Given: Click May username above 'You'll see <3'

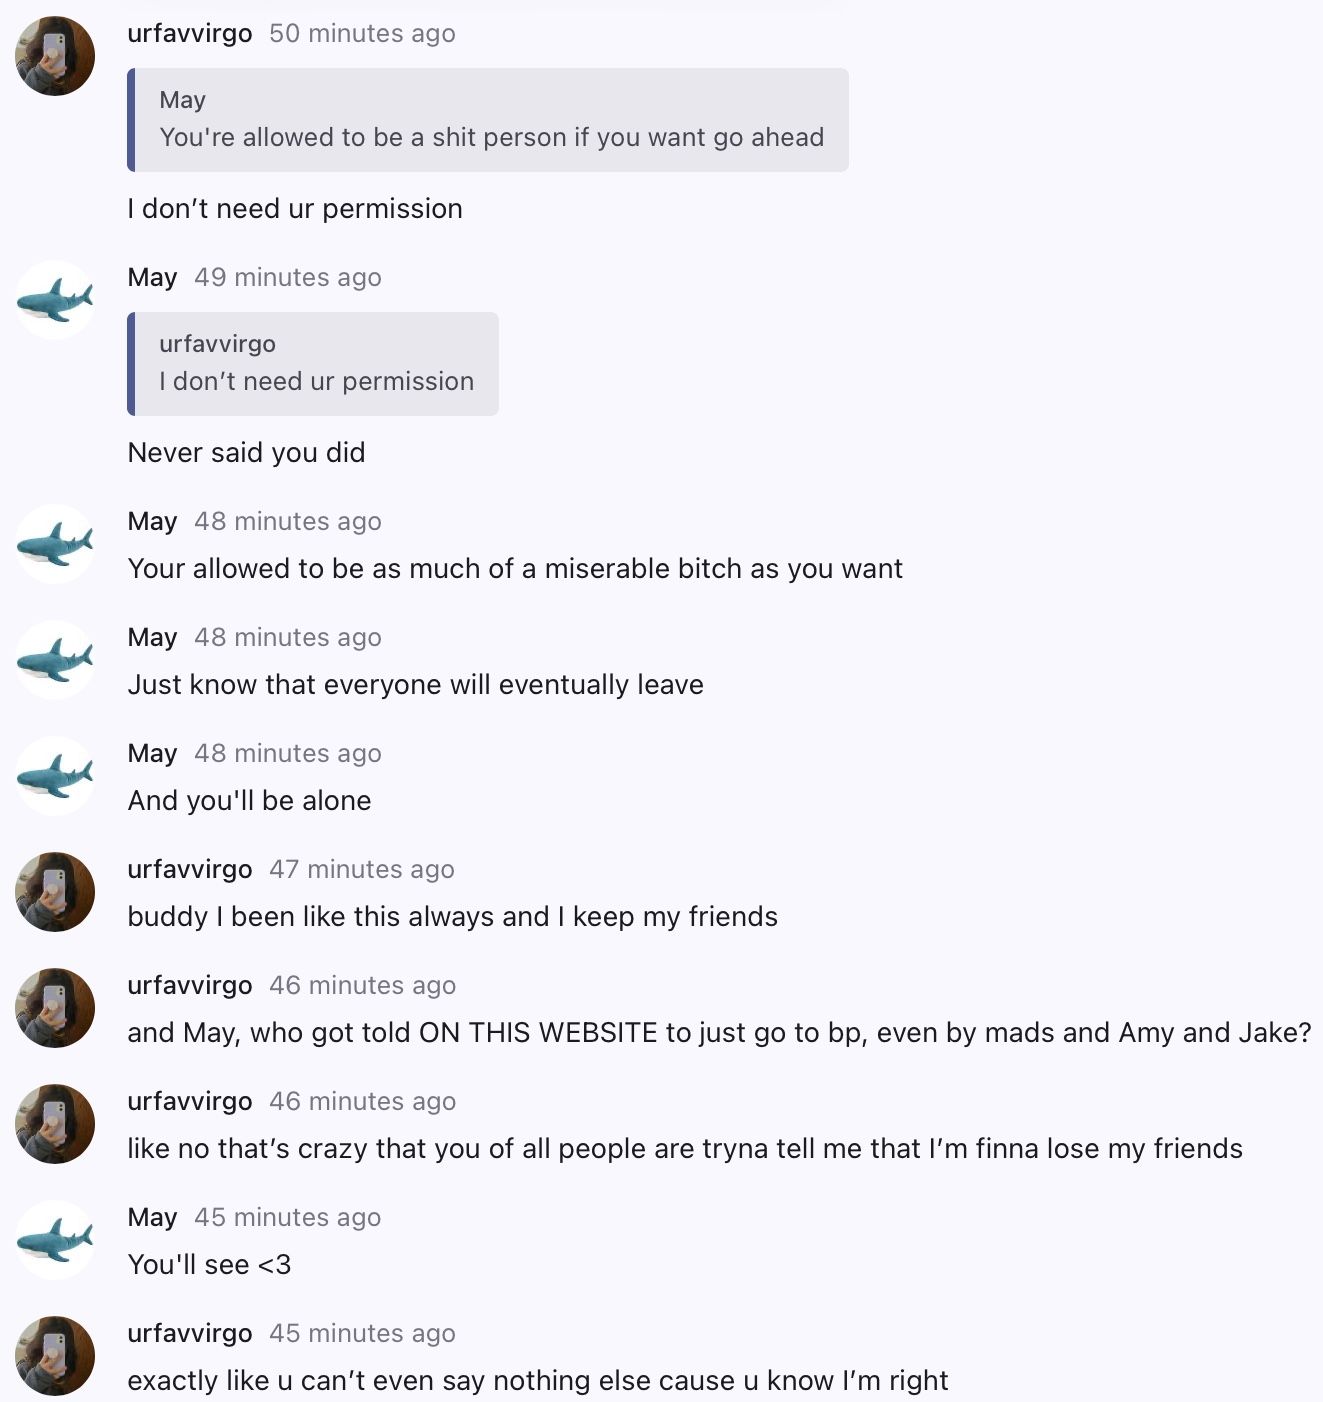Looking at the screenshot, I should point(152,1217).
